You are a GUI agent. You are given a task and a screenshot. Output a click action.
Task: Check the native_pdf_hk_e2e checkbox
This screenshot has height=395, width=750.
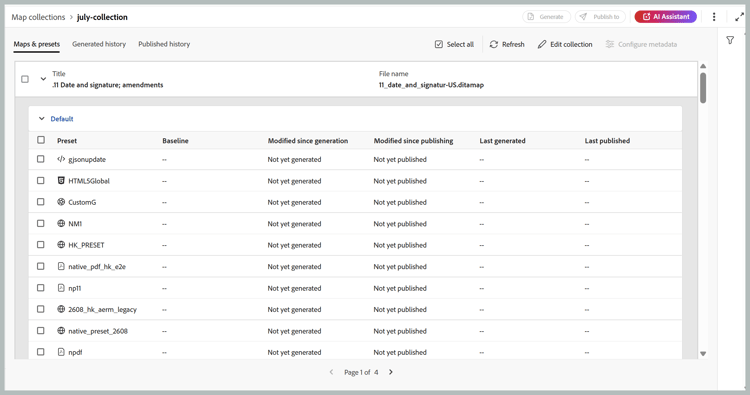pyautogui.click(x=41, y=266)
